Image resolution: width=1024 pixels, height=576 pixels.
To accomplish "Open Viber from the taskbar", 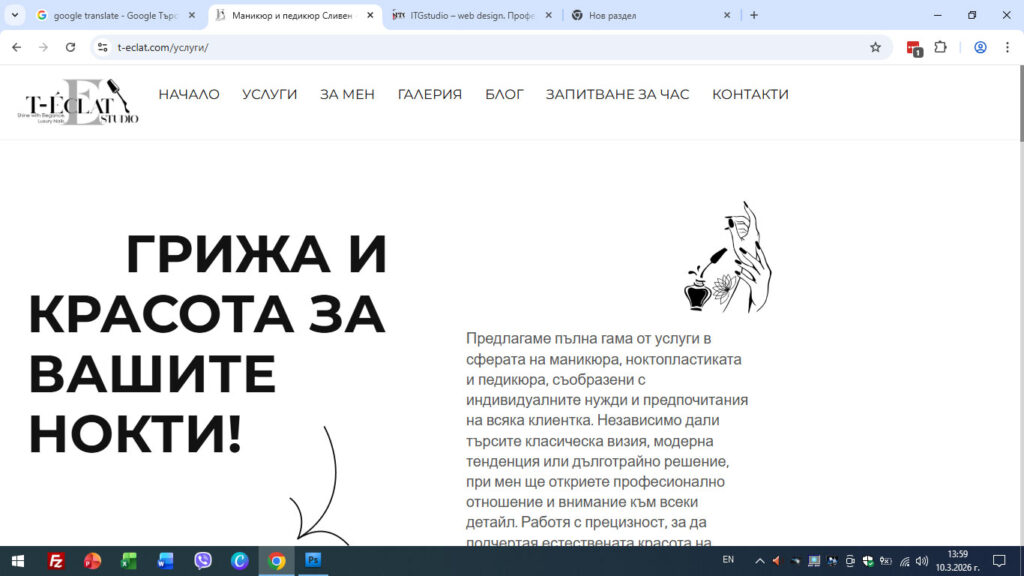I will (203, 561).
